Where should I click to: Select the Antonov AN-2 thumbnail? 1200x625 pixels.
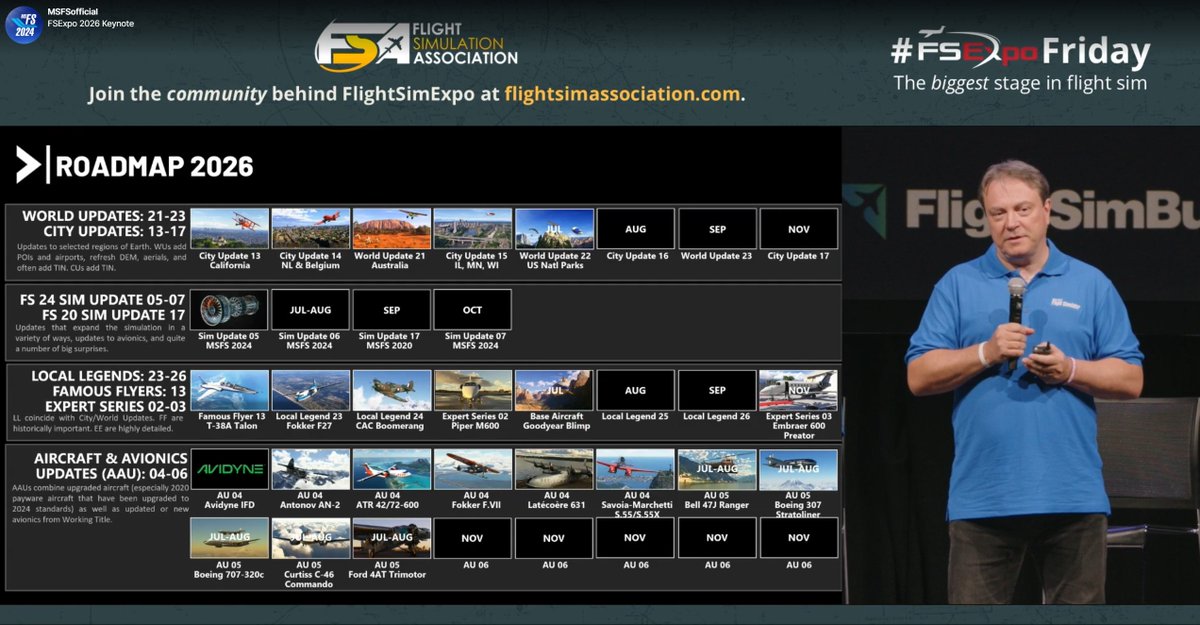[x=311, y=469]
